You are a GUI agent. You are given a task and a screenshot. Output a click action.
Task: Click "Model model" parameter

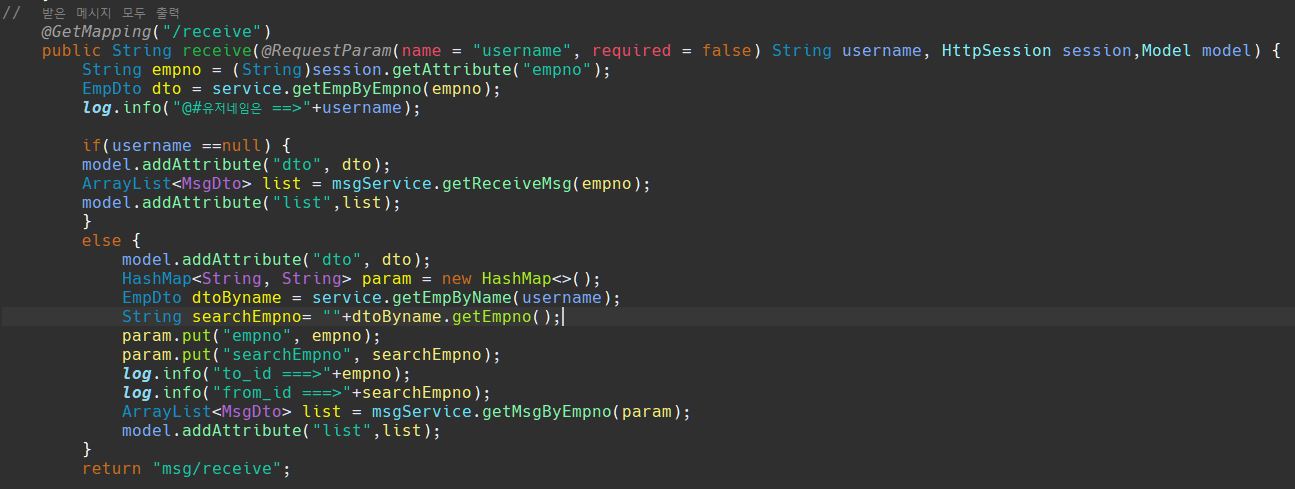click(x=1196, y=51)
